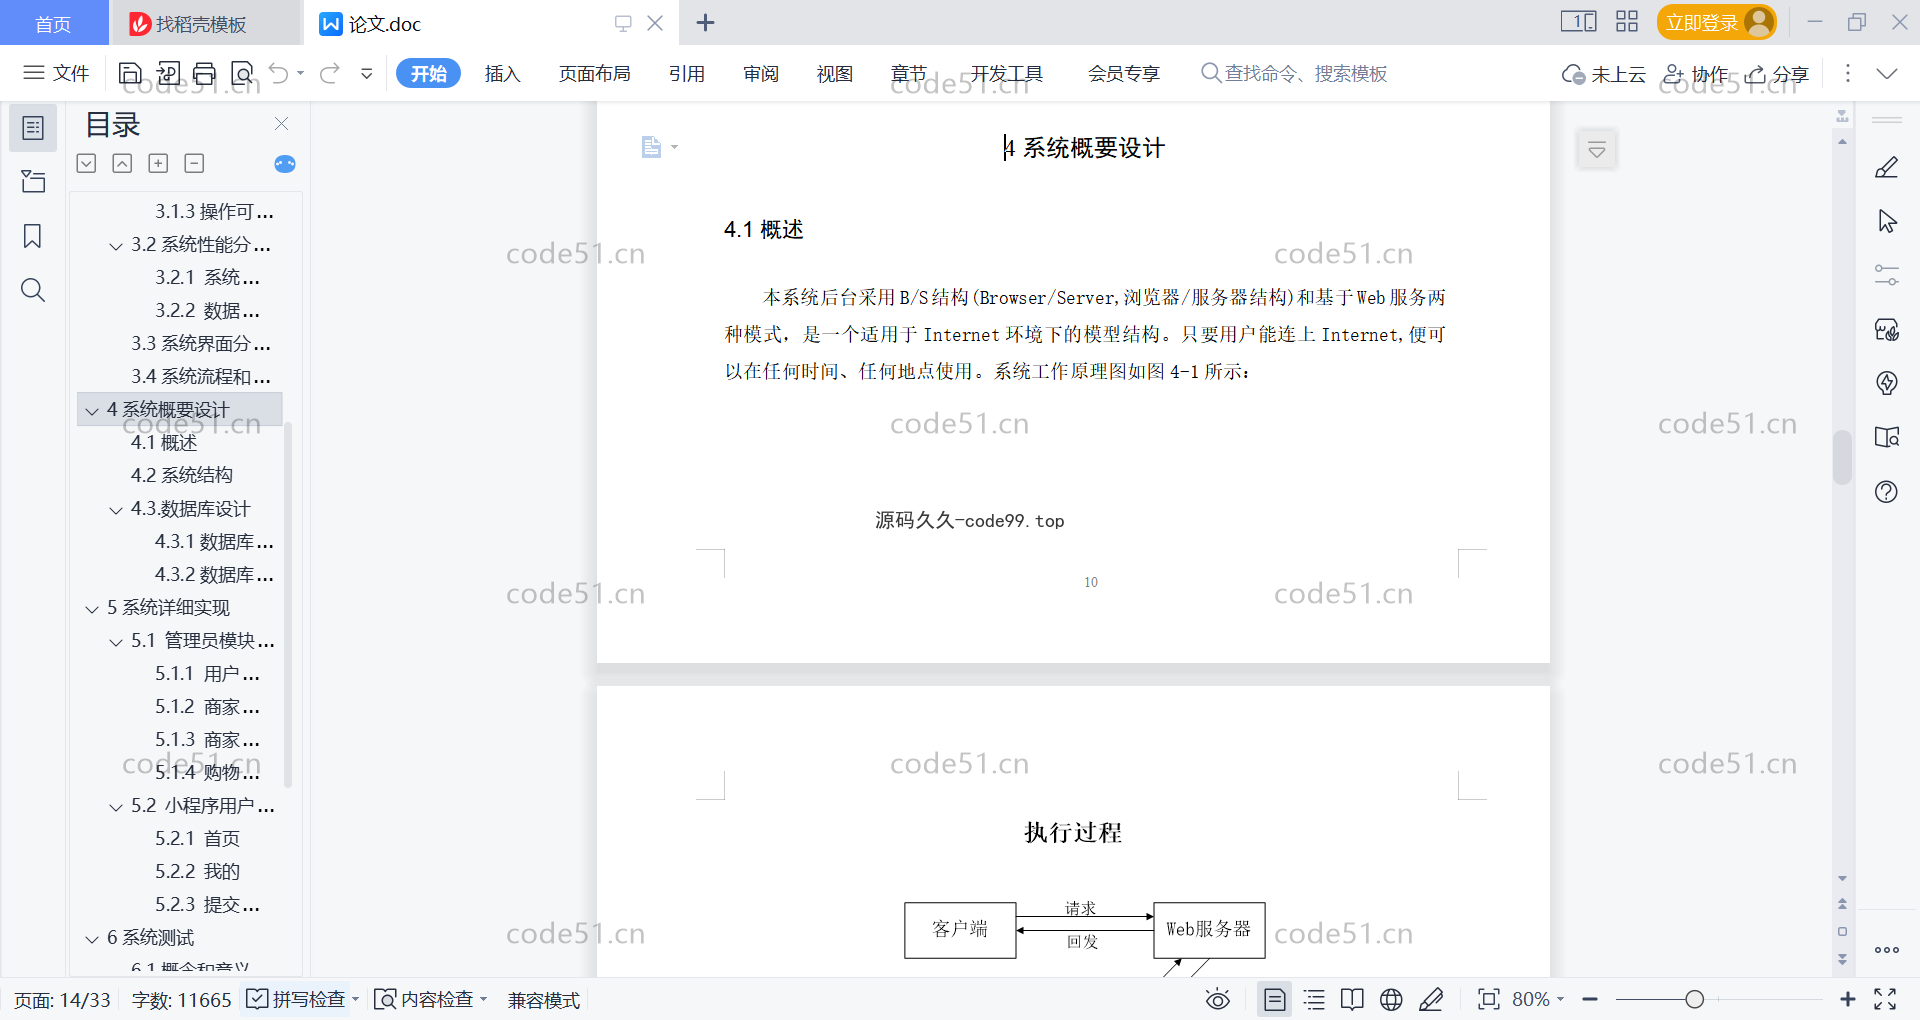Click the add heading level plus icon
The height and width of the screenshot is (1020, 1920).
point(158,163)
